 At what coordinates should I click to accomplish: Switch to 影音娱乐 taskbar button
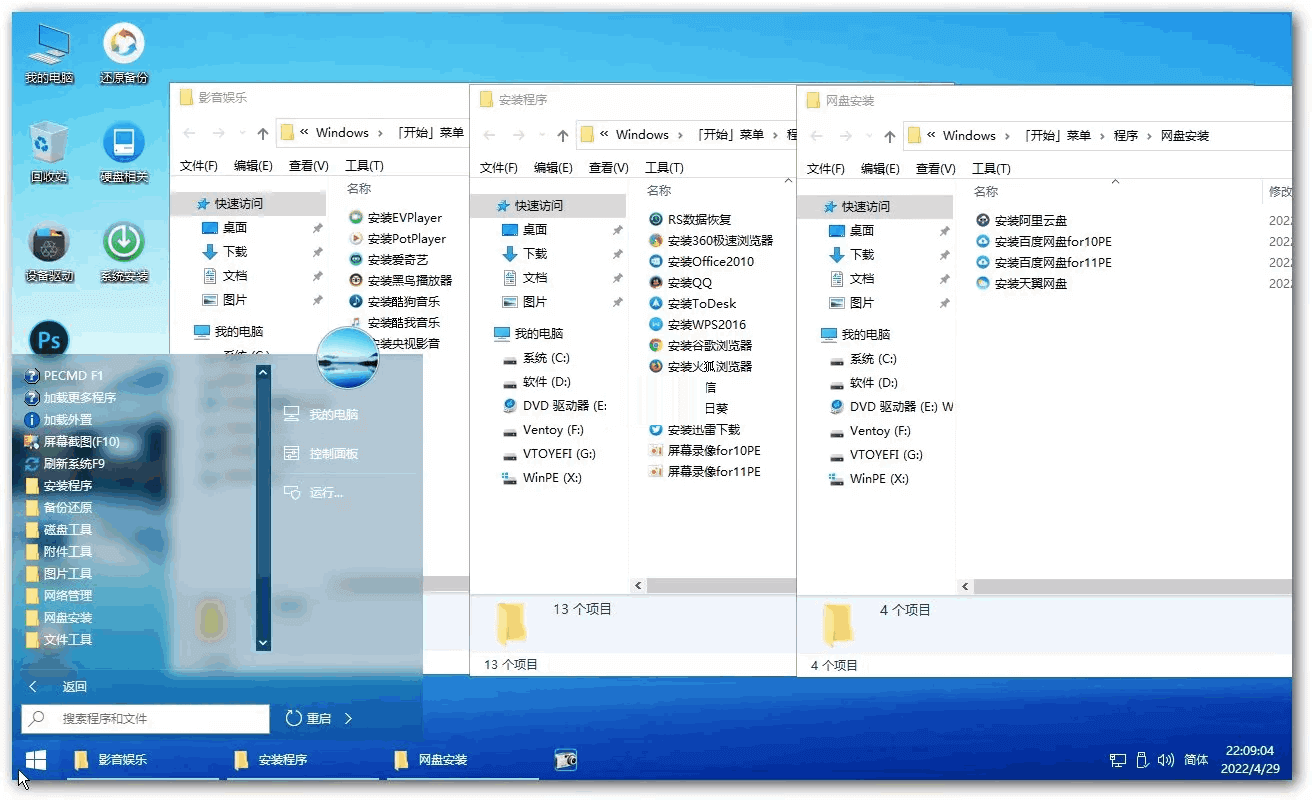143,760
